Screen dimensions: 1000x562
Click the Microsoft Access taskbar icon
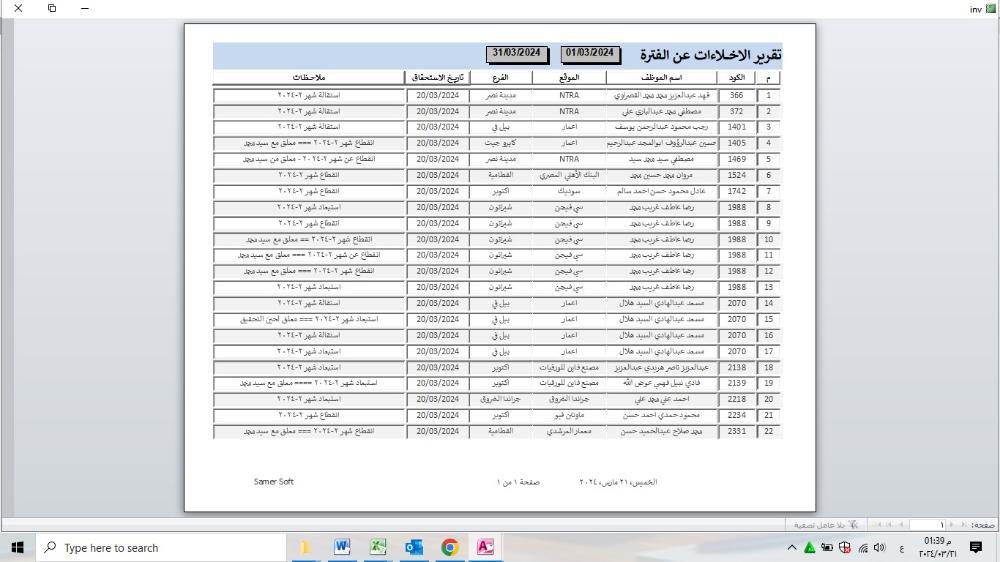click(485, 547)
